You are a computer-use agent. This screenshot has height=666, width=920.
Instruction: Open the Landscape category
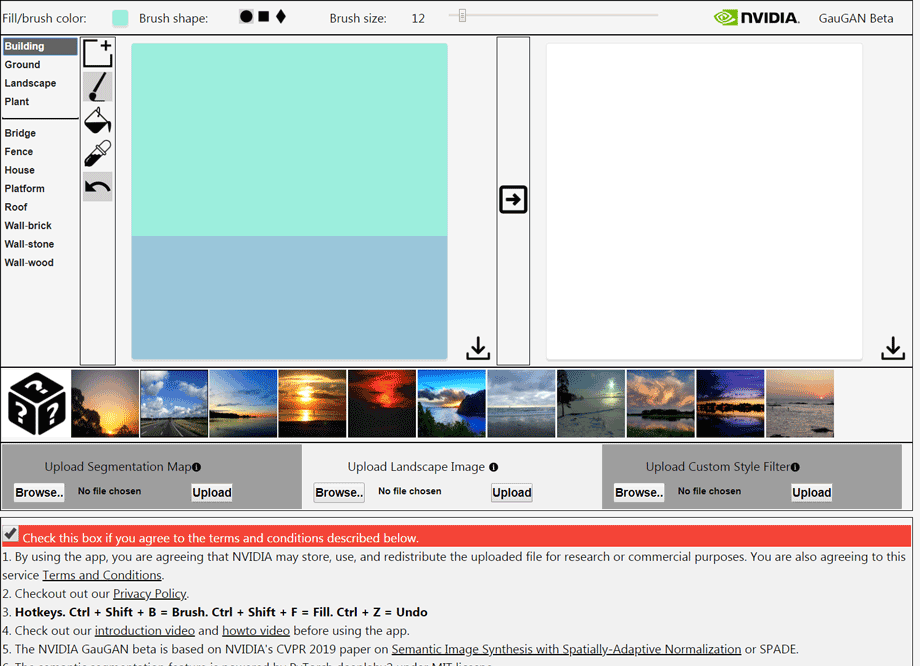[x=30, y=83]
